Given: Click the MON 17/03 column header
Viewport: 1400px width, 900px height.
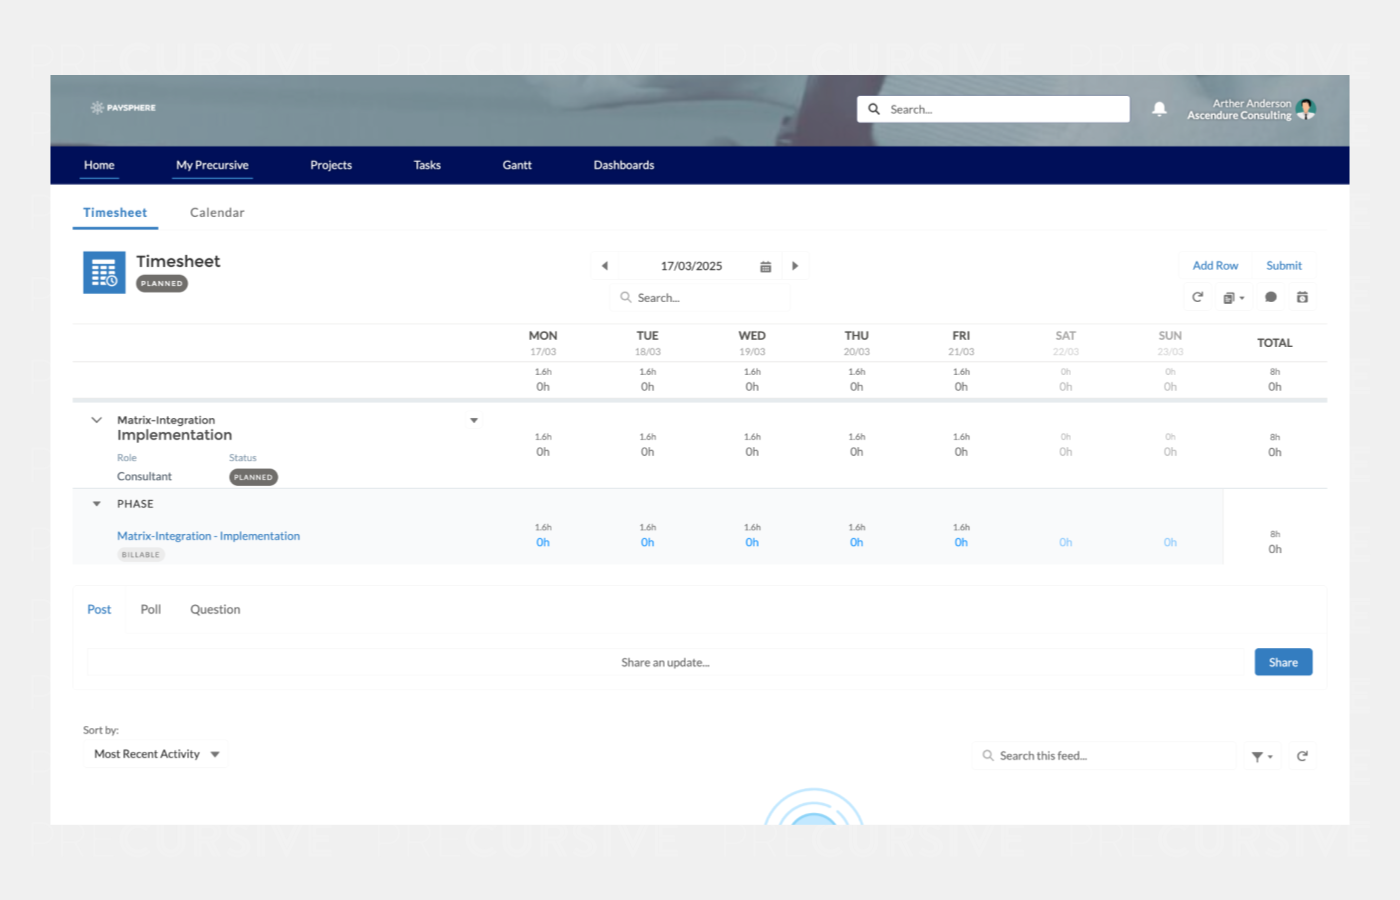Looking at the screenshot, I should coord(543,343).
